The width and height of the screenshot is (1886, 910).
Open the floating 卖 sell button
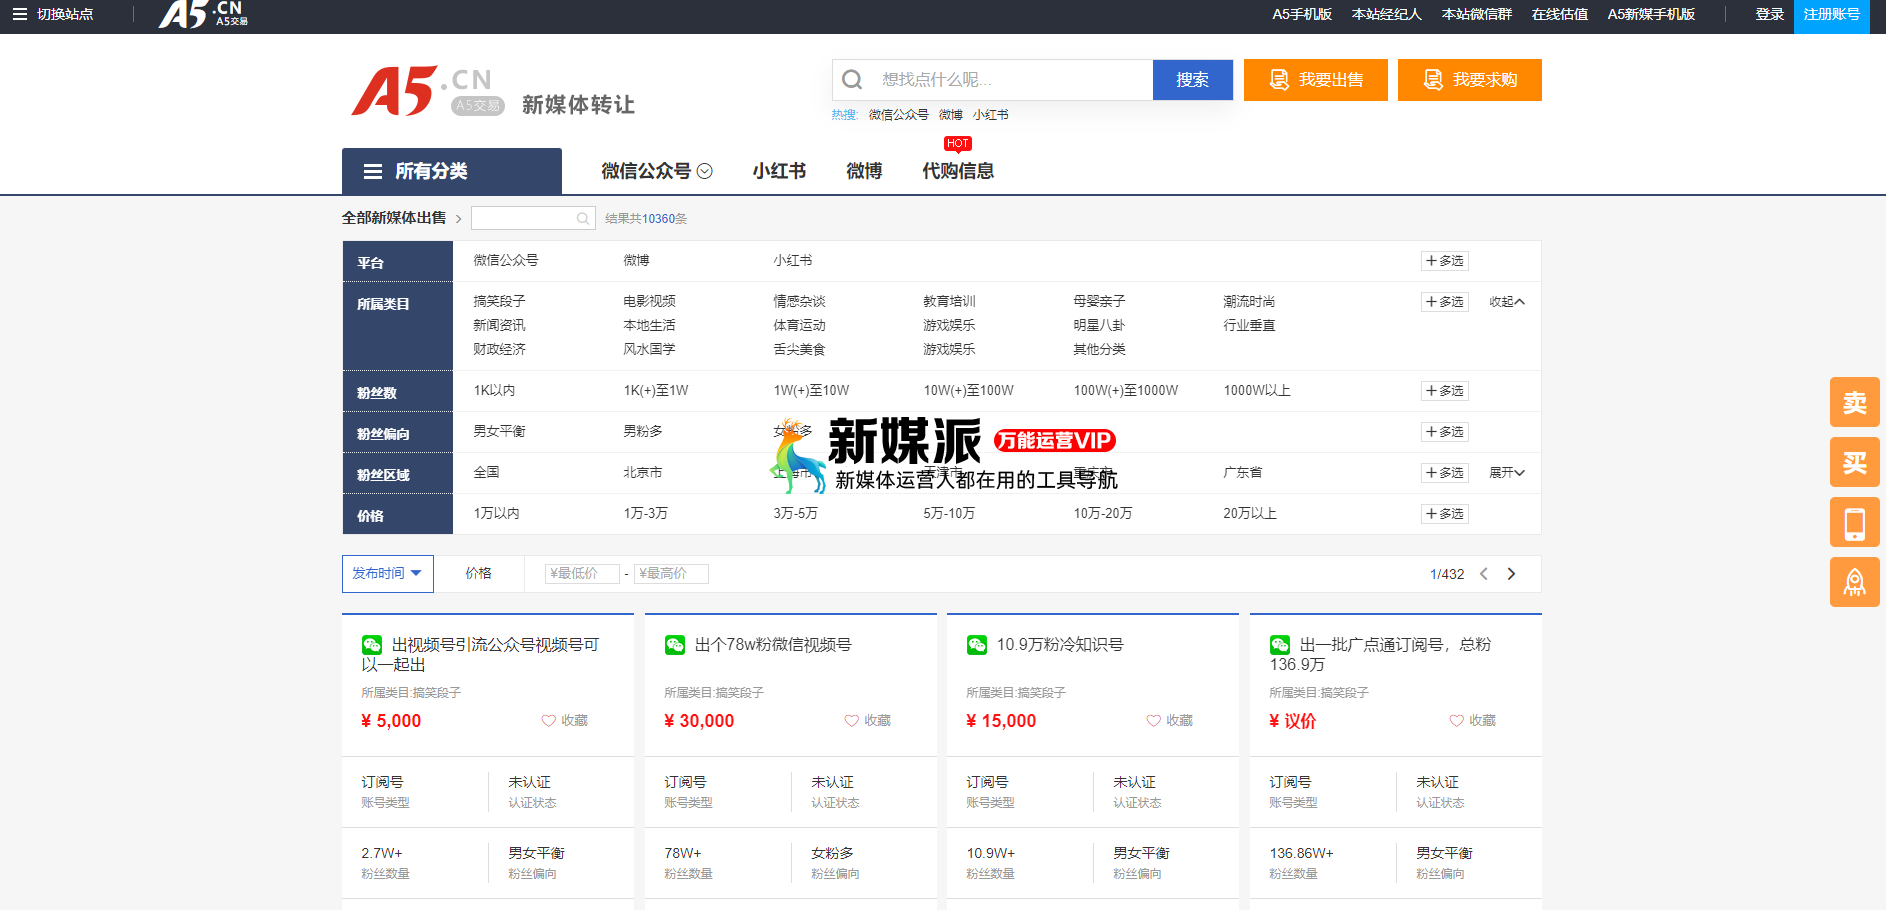pos(1855,402)
